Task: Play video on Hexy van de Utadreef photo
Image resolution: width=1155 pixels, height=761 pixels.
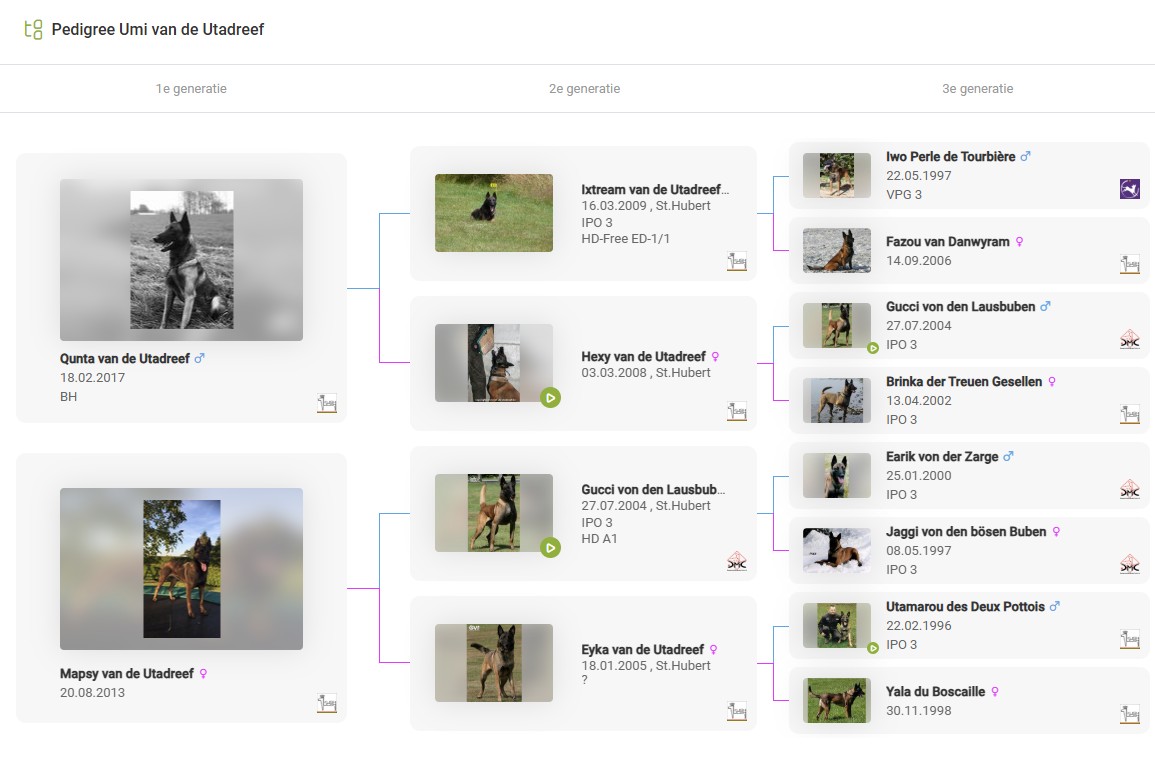Action: [x=550, y=398]
